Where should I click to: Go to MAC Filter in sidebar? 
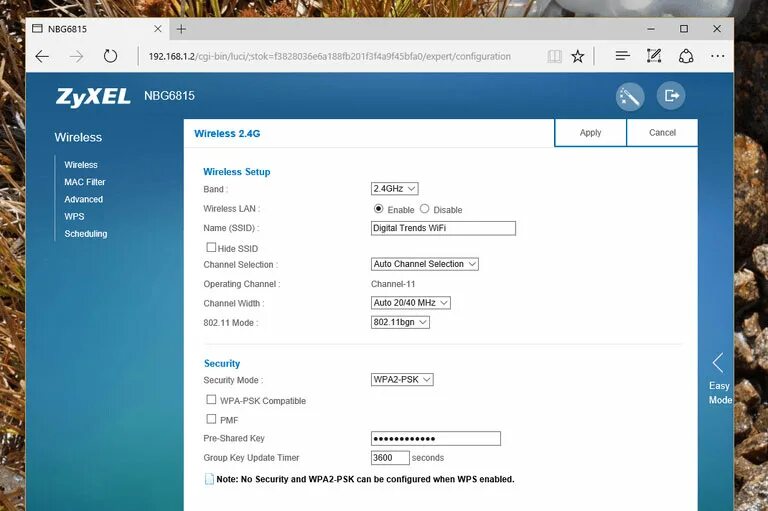[x=85, y=182]
